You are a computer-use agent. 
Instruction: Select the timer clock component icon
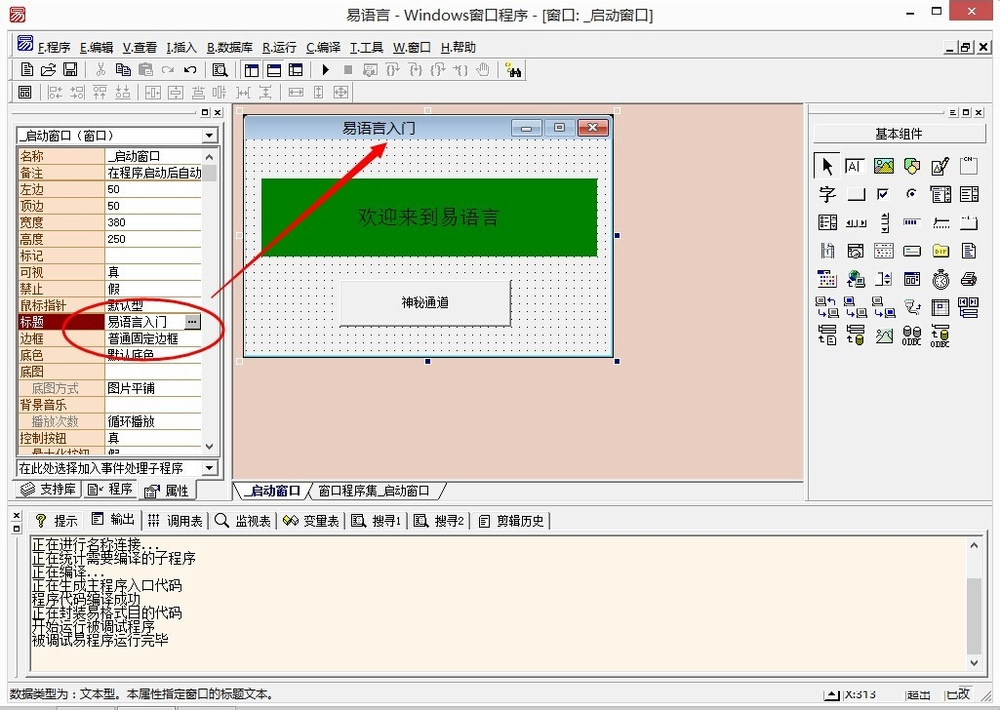click(940, 279)
